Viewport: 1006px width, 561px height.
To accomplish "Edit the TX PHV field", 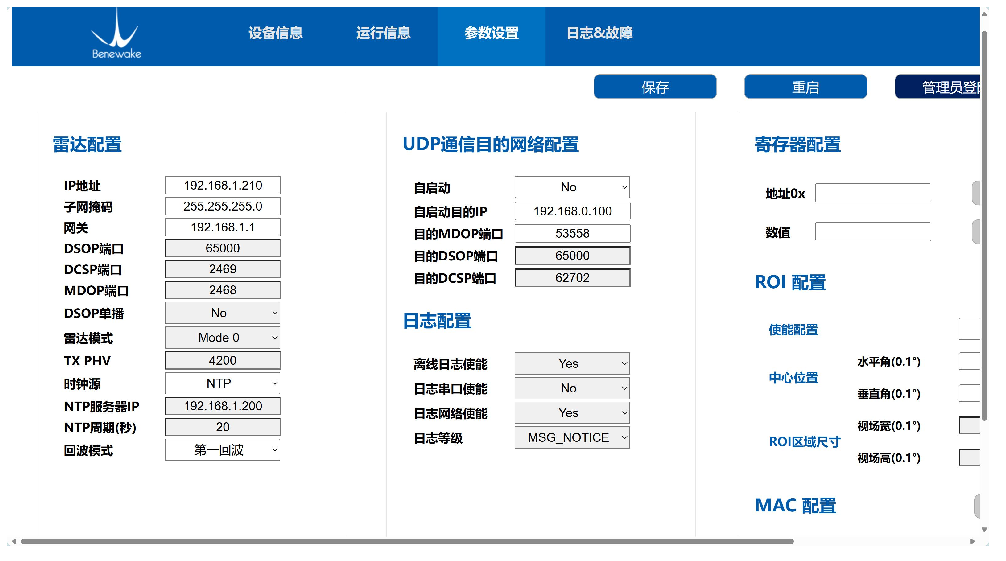I will (223, 361).
